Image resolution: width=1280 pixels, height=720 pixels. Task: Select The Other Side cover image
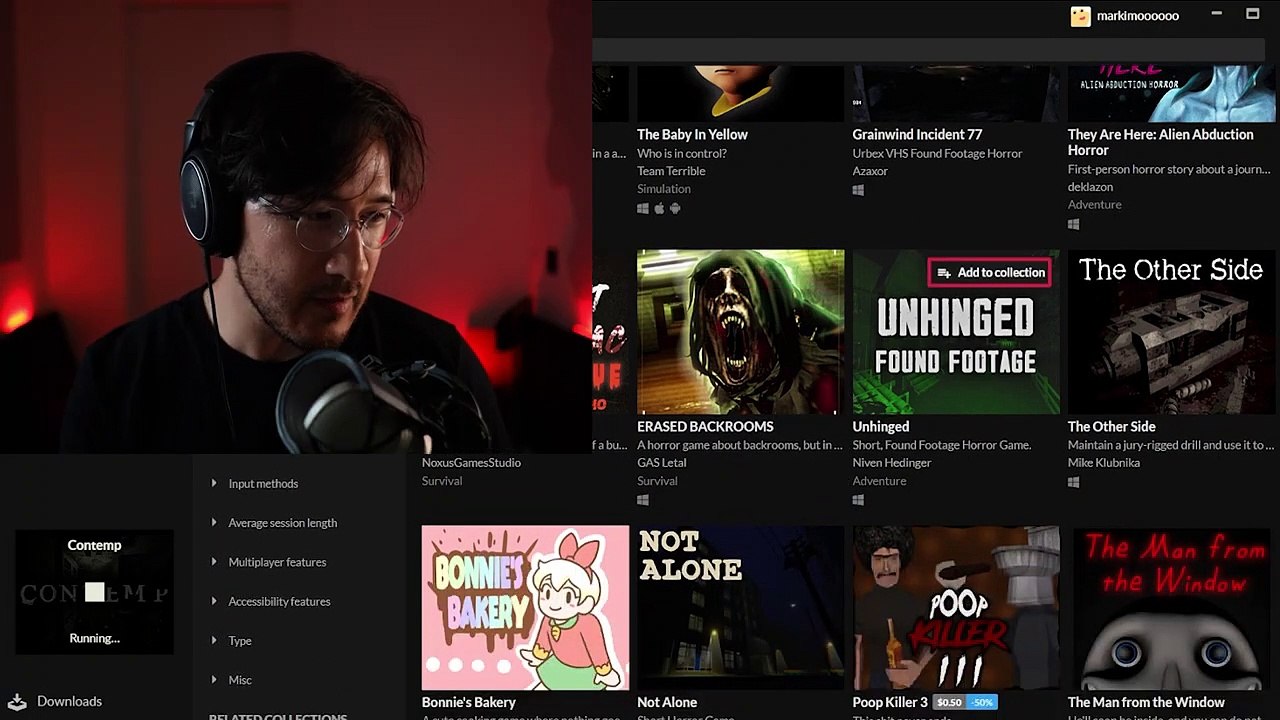click(x=1171, y=332)
